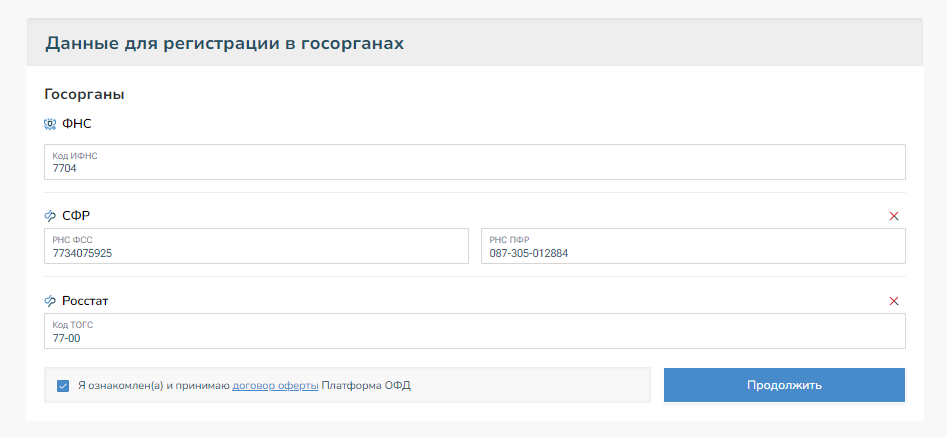Image resolution: width=947 pixels, height=437 pixels.
Task: Click the Росстат section title
Action: pyautogui.click(x=84, y=301)
